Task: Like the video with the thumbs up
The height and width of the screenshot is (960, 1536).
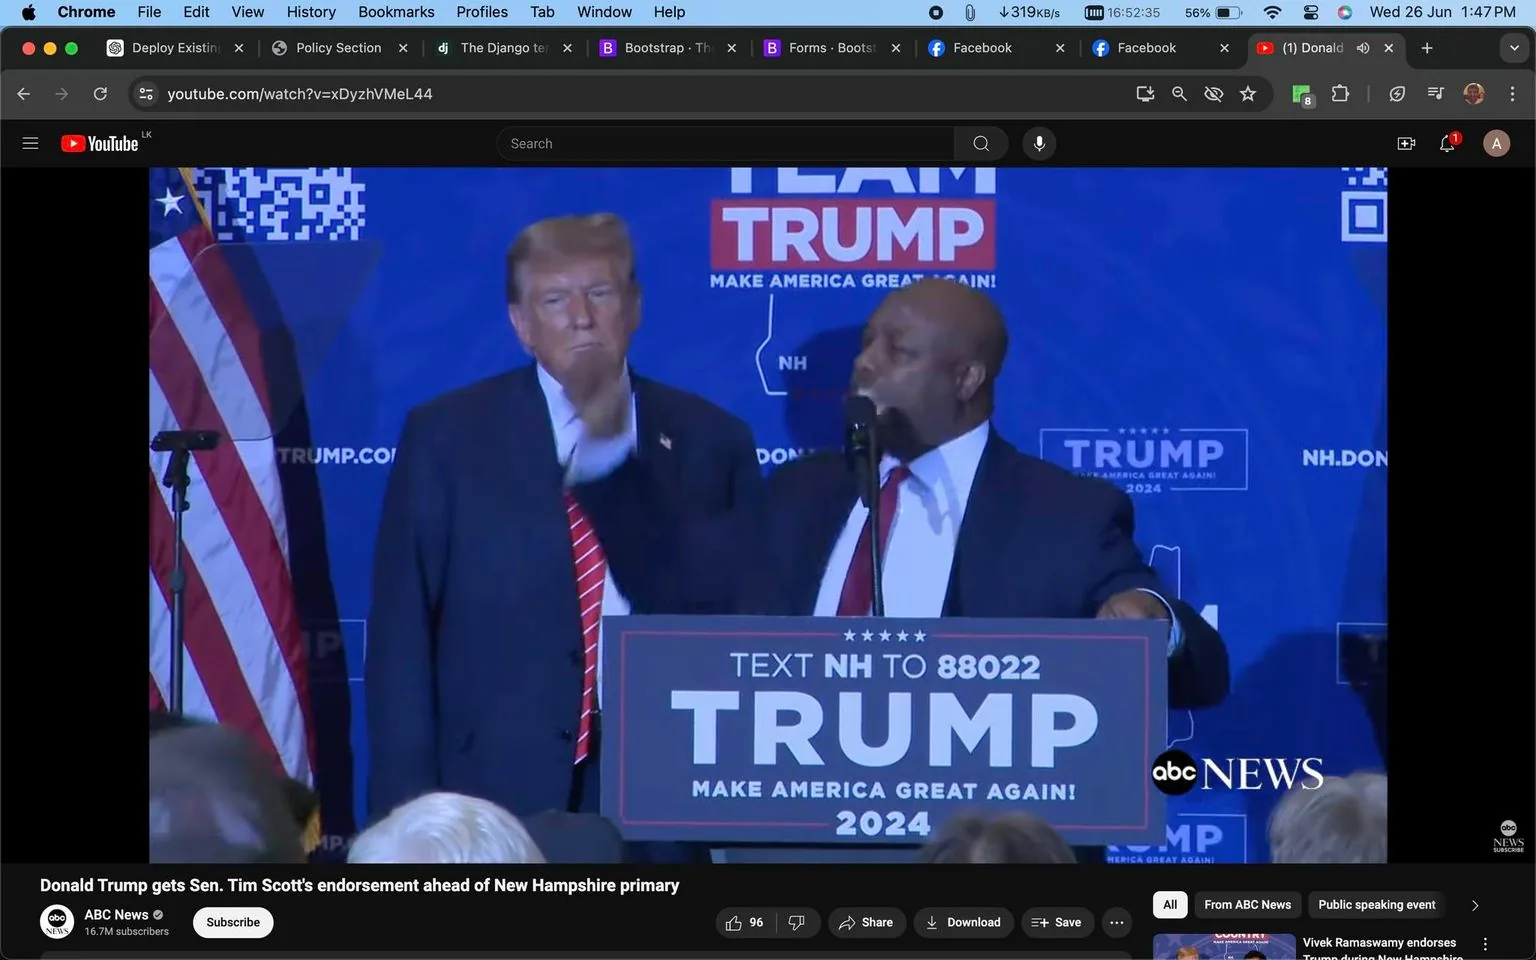Action: [x=735, y=922]
